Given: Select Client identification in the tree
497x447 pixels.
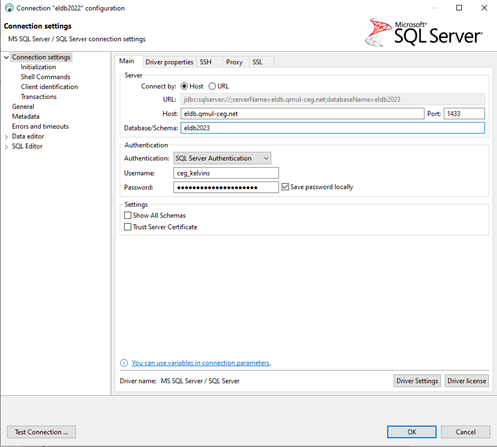Looking at the screenshot, I should click(49, 87).
